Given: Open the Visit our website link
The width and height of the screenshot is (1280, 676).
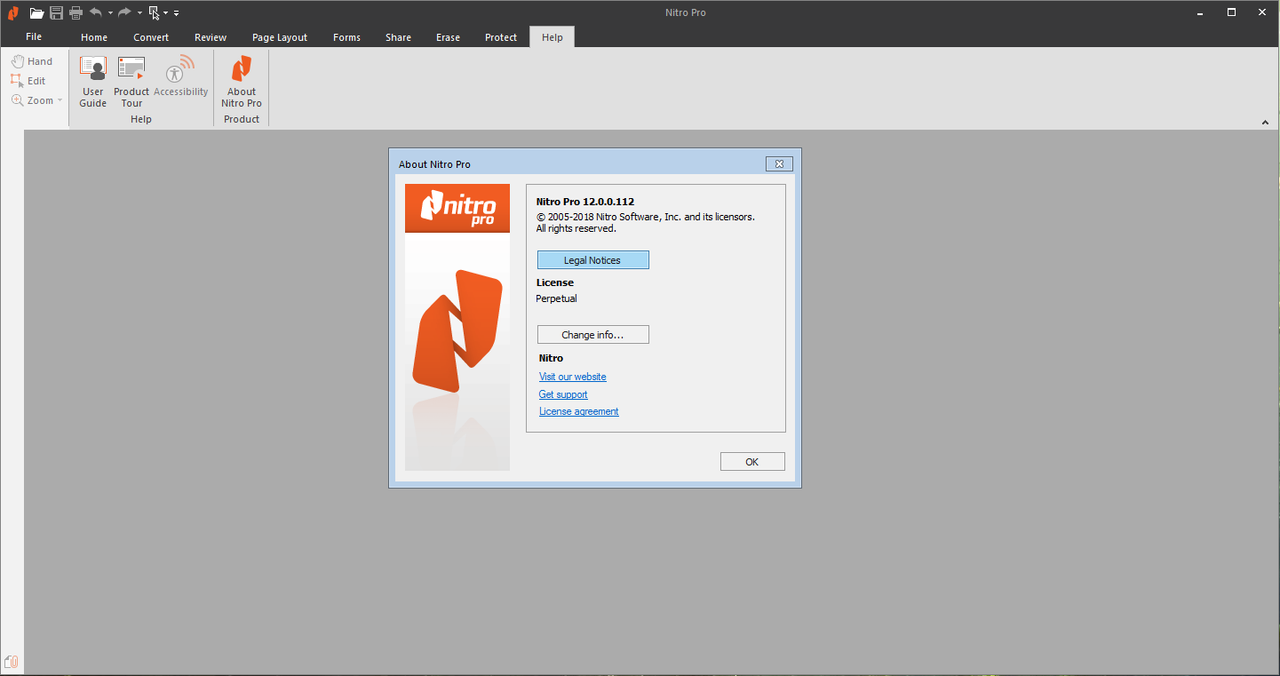Looking at the screenshot, I should pos(573,377).
